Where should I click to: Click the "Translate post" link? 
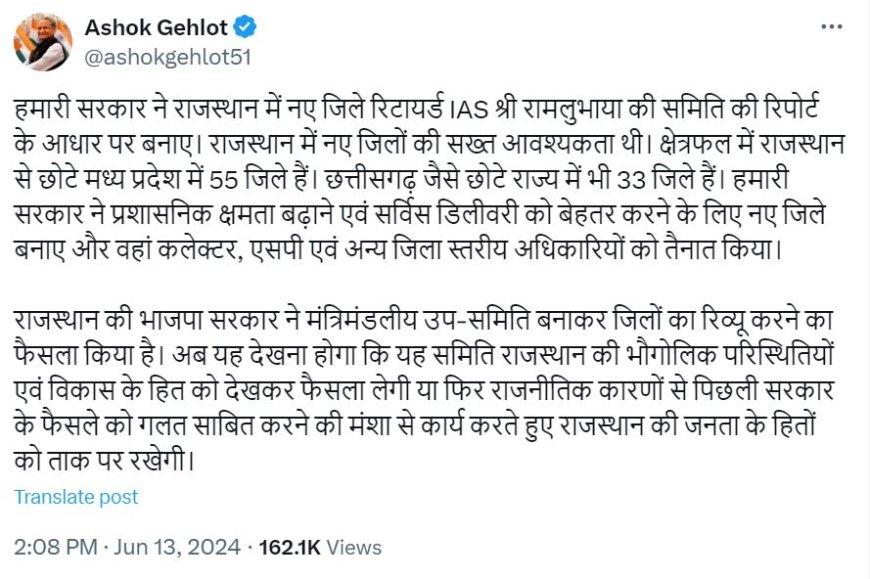[76, 497]
